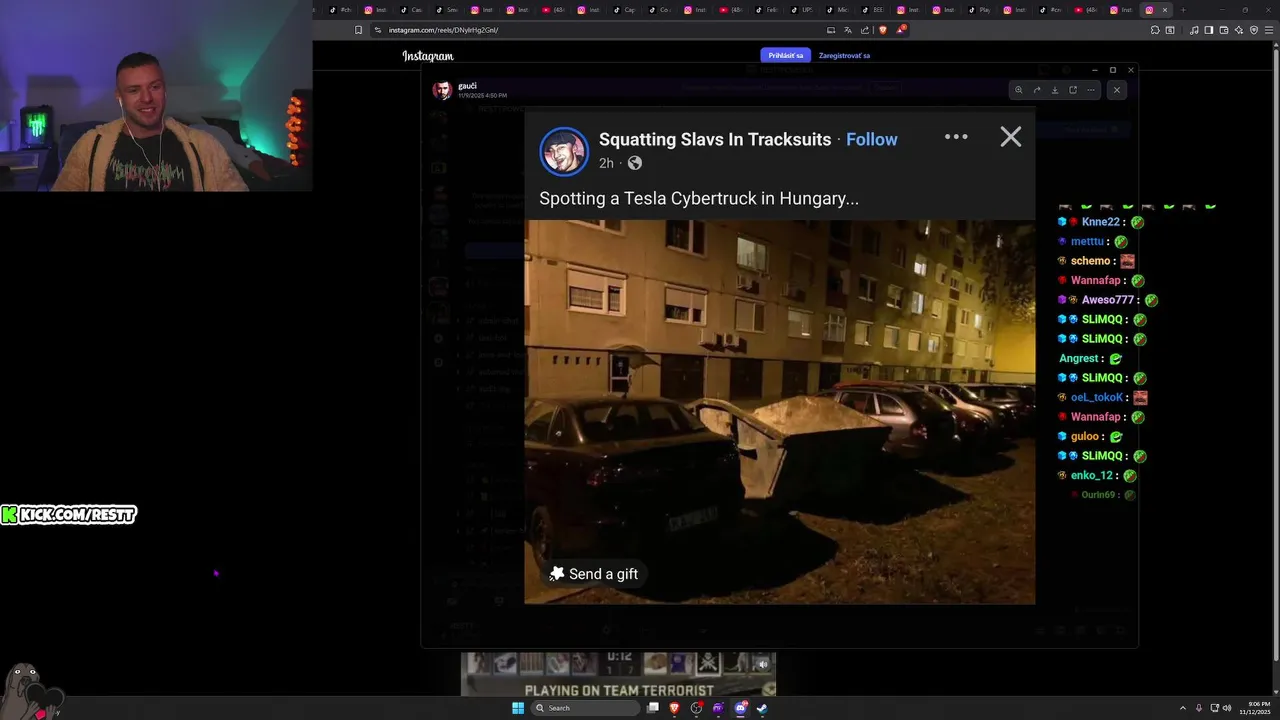Open Brave browser from the taskbar

click(x=674, y=708)
